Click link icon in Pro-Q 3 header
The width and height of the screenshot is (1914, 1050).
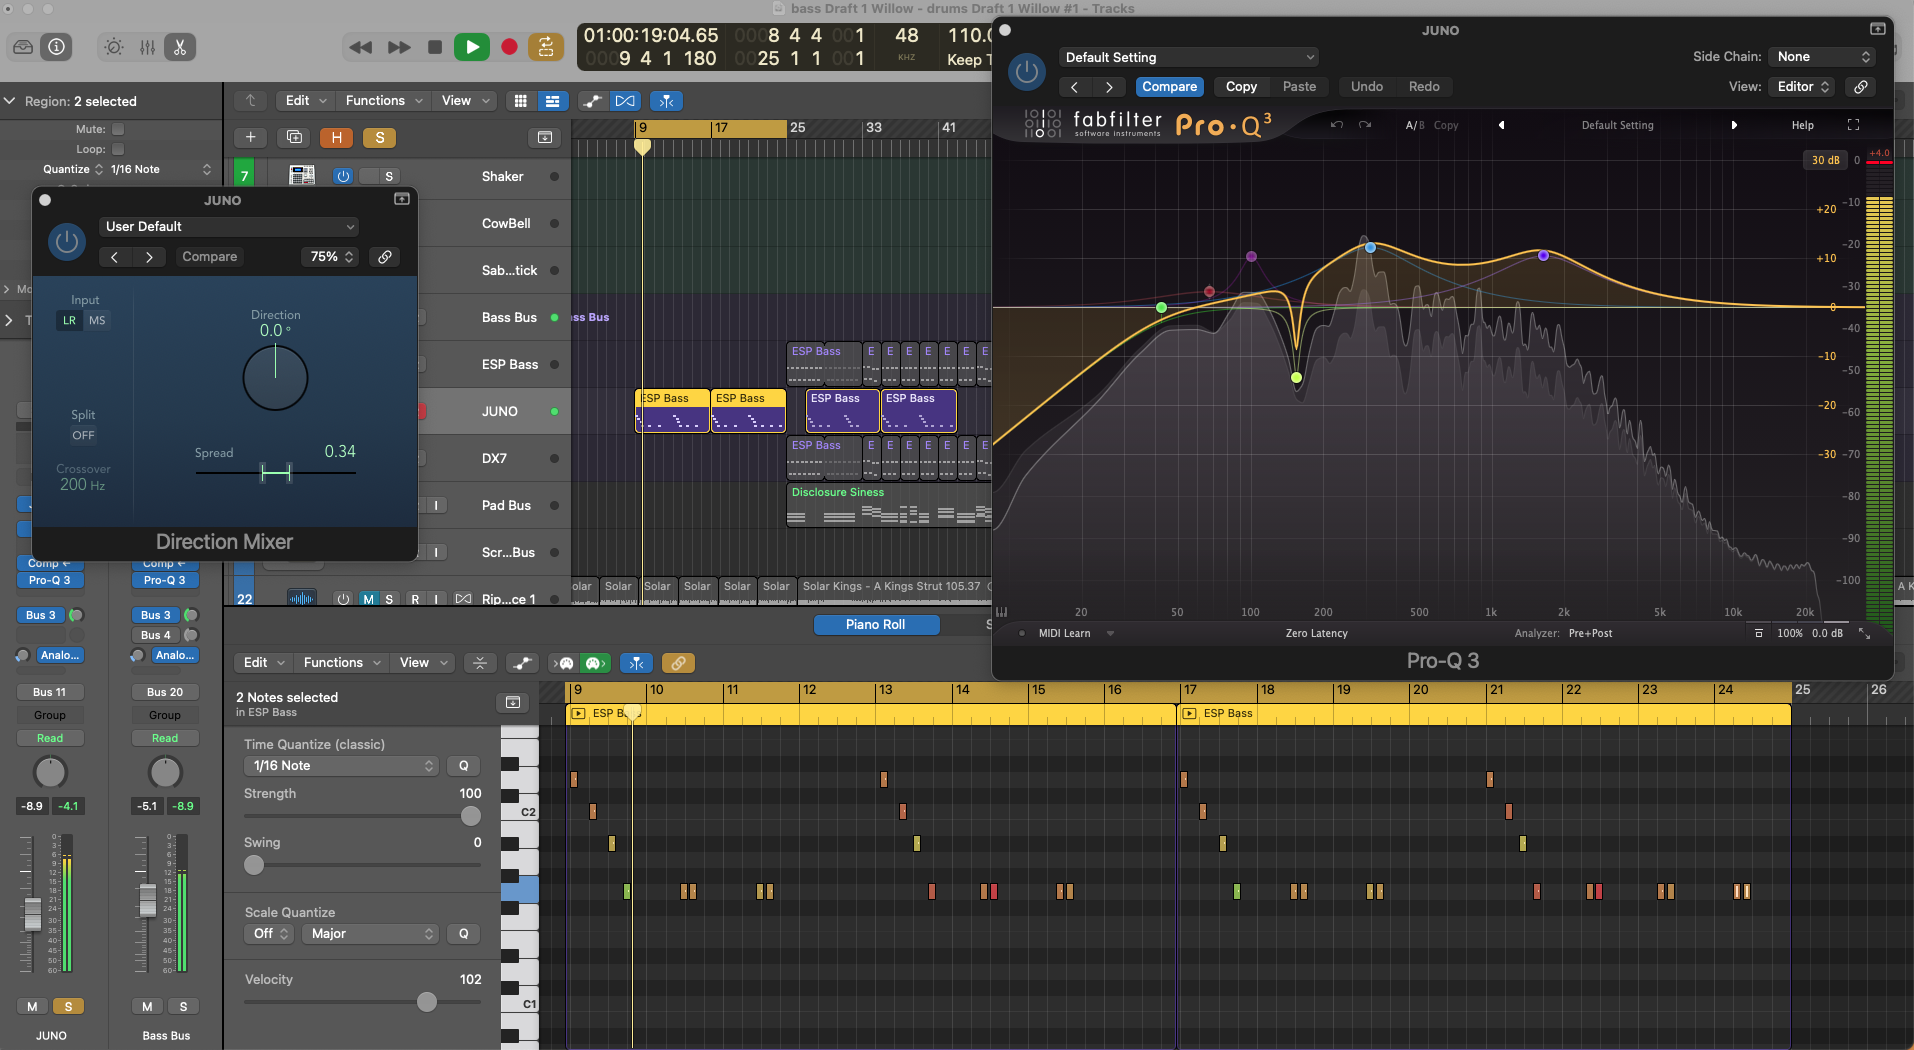click(x=1861, y=87)
